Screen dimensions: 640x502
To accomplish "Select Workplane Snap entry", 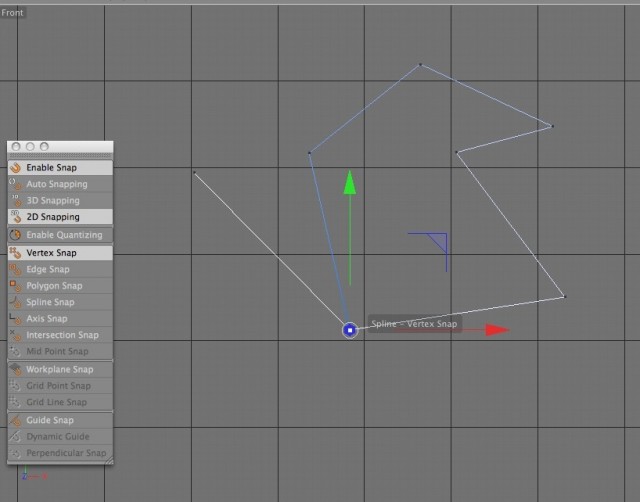I will [60, 369].
